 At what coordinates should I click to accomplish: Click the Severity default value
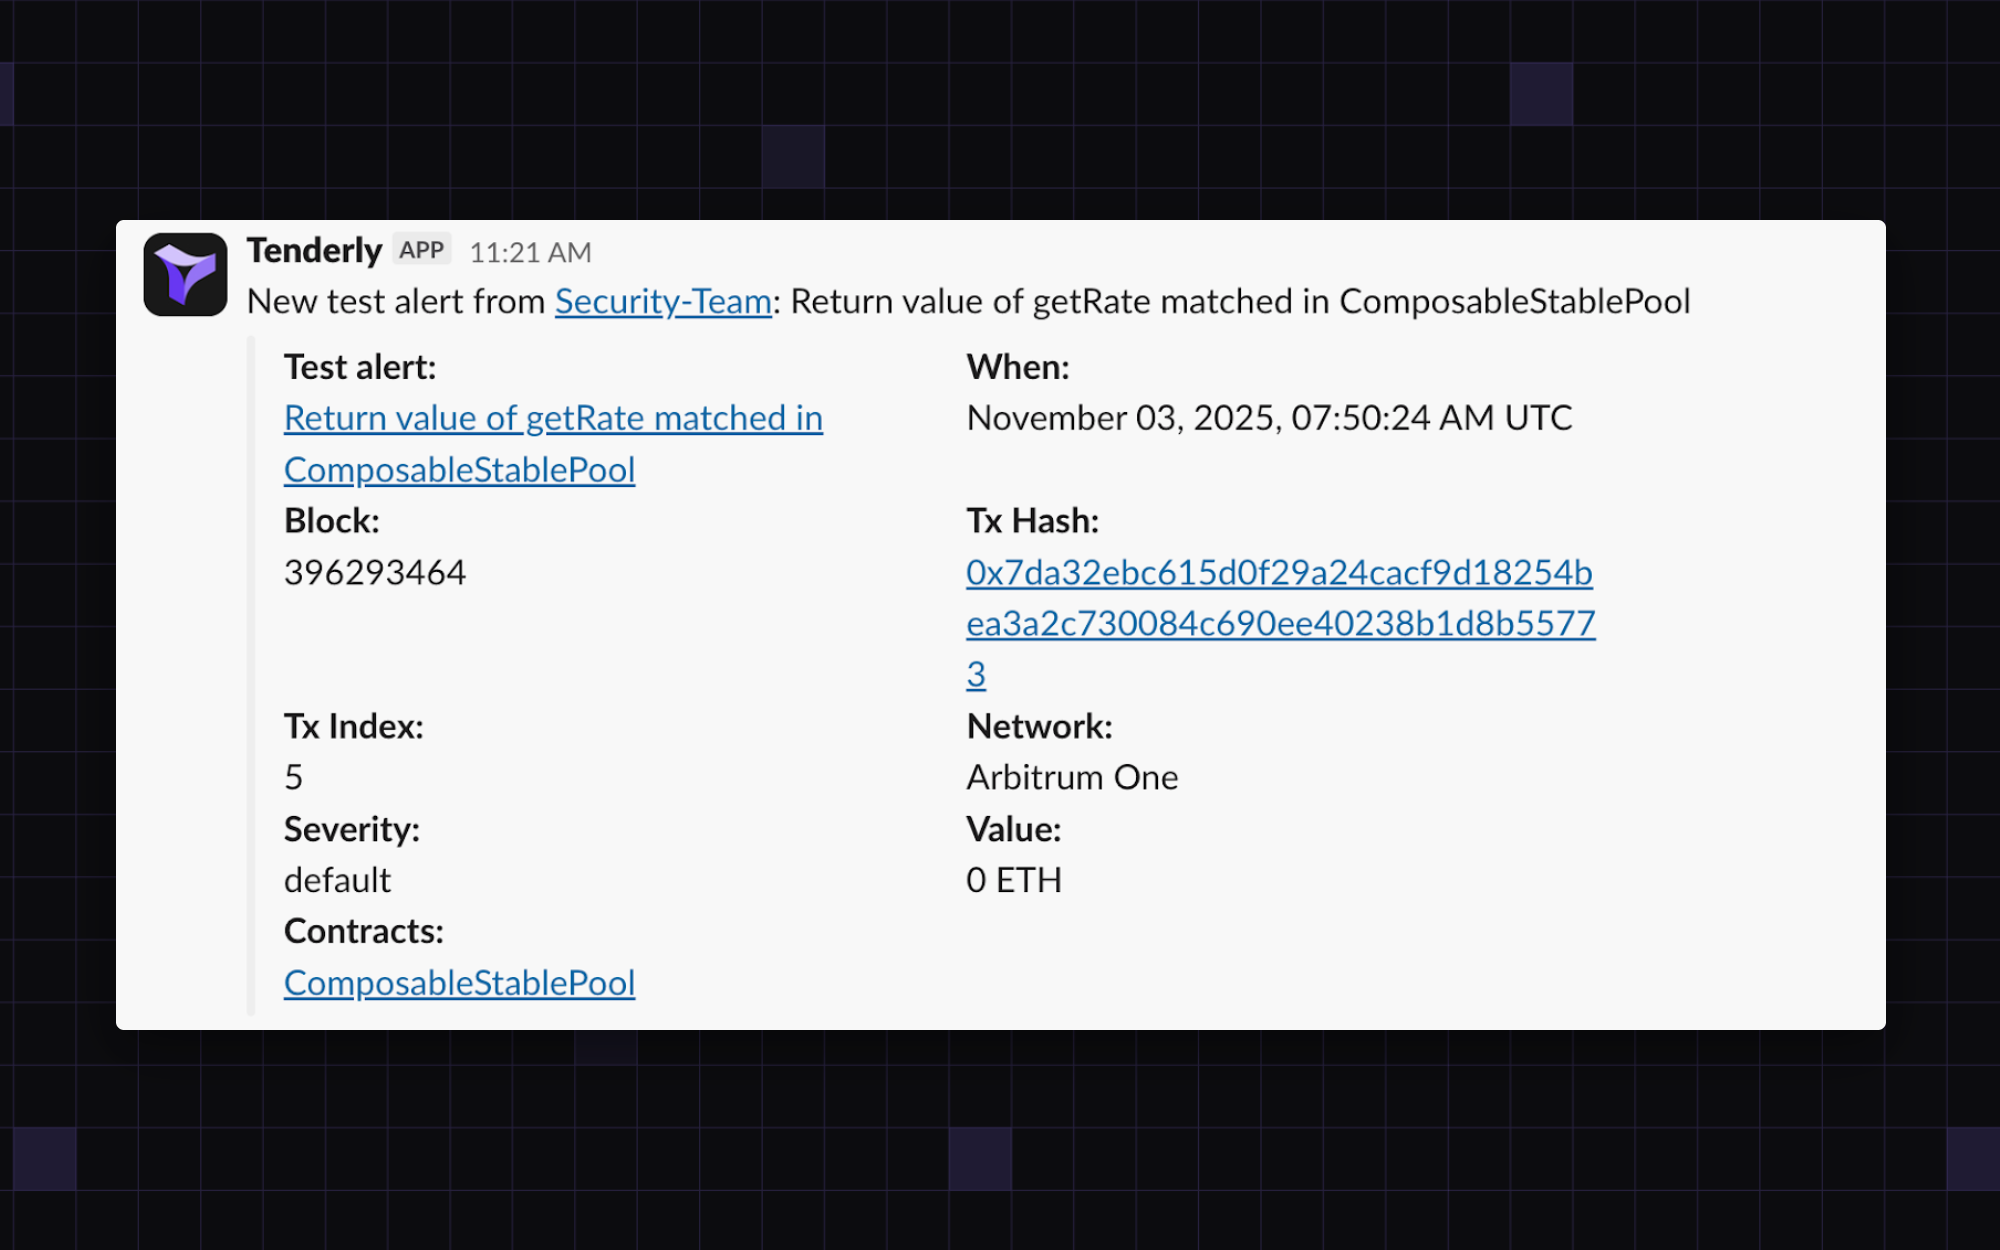pyautogui.click(x=337, y=880)
